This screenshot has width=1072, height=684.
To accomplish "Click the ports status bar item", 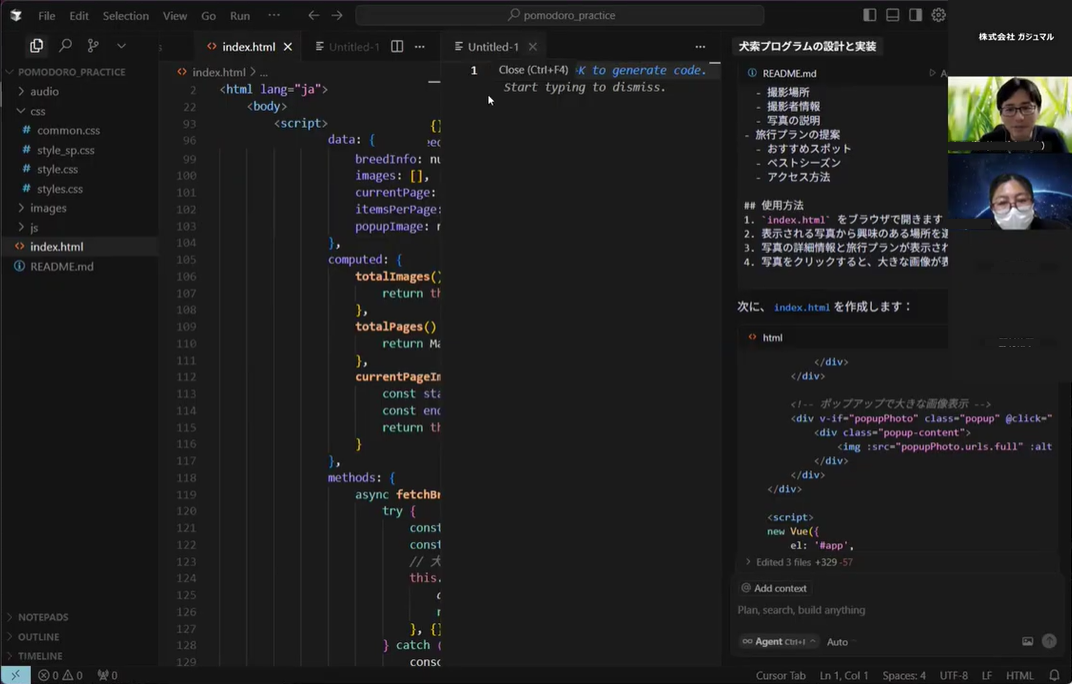I will (x=107, y=675).
